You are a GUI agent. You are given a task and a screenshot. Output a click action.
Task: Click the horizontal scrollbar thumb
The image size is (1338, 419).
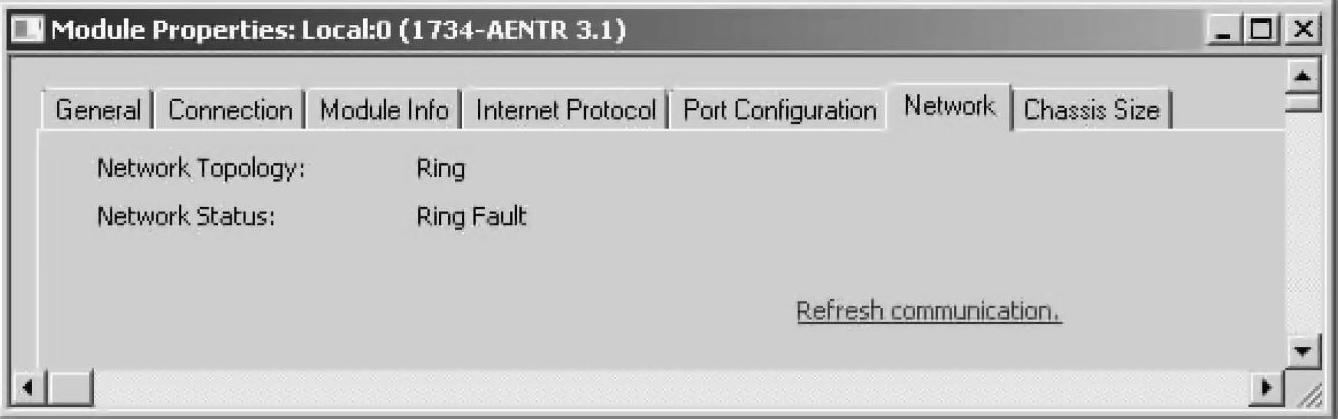coord(69,386)
